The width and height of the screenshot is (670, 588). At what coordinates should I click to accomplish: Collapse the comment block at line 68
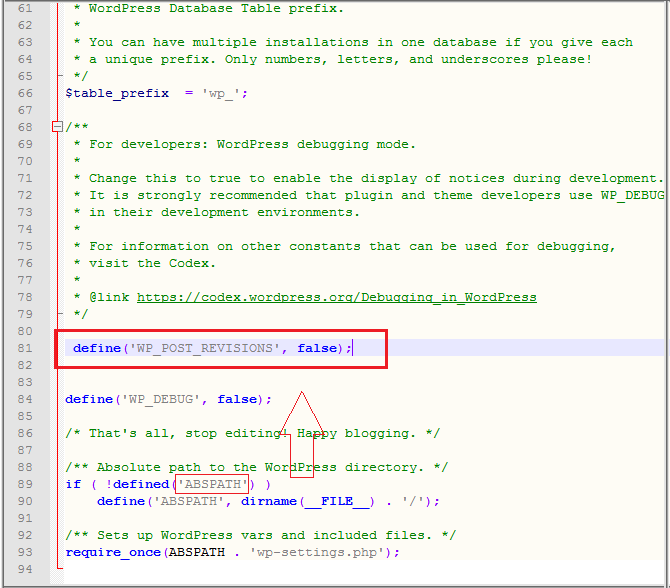pyautogui.click(x=57, y=126)
